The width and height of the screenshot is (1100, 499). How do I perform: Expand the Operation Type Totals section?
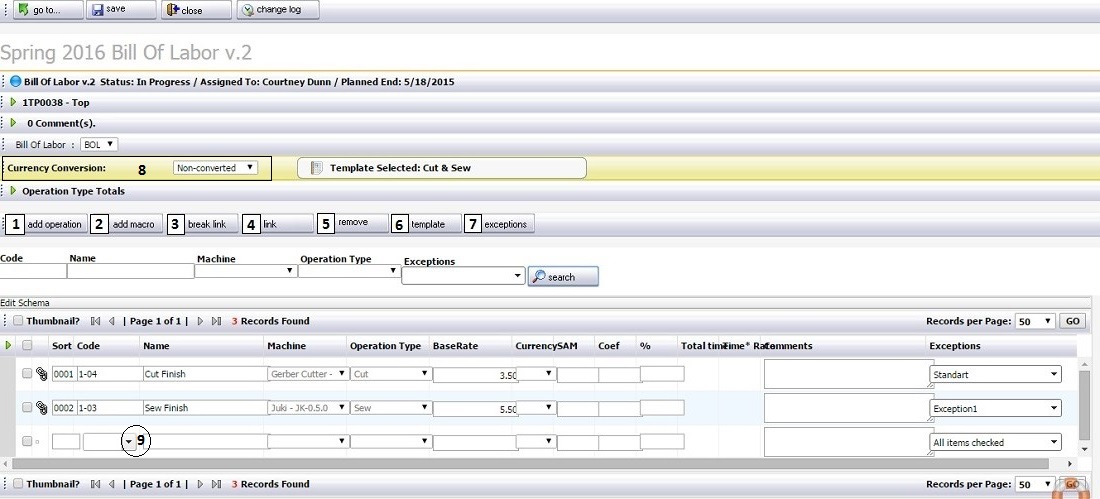click(13, 191)
